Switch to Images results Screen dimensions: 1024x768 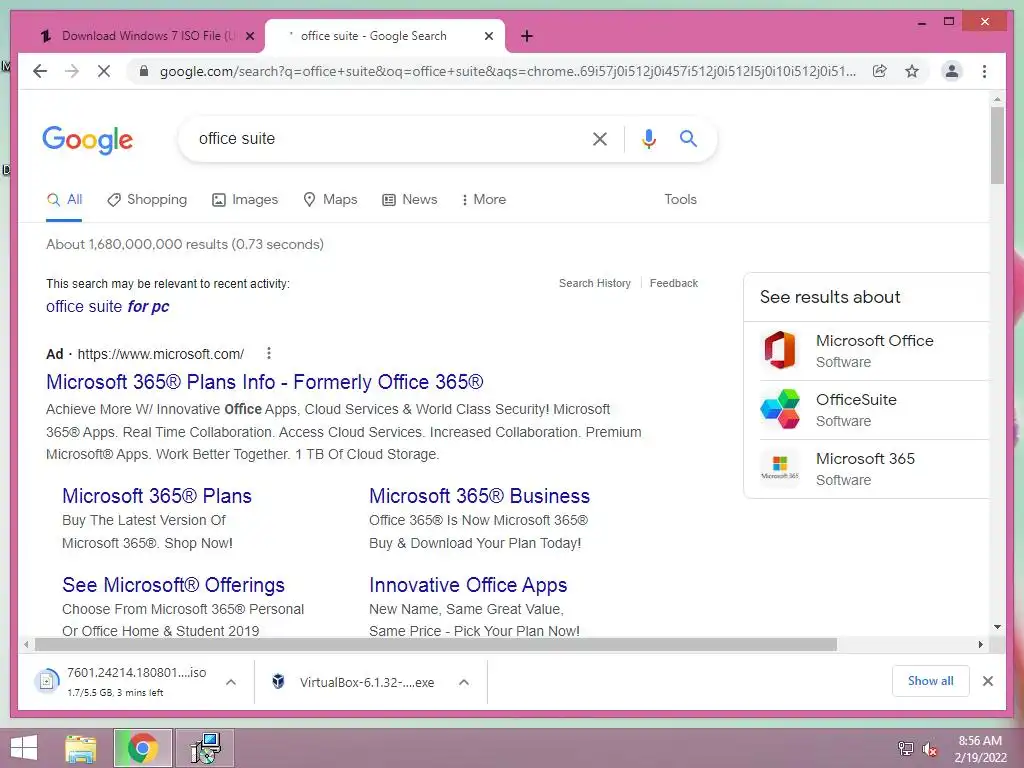(x=245, y=199)
